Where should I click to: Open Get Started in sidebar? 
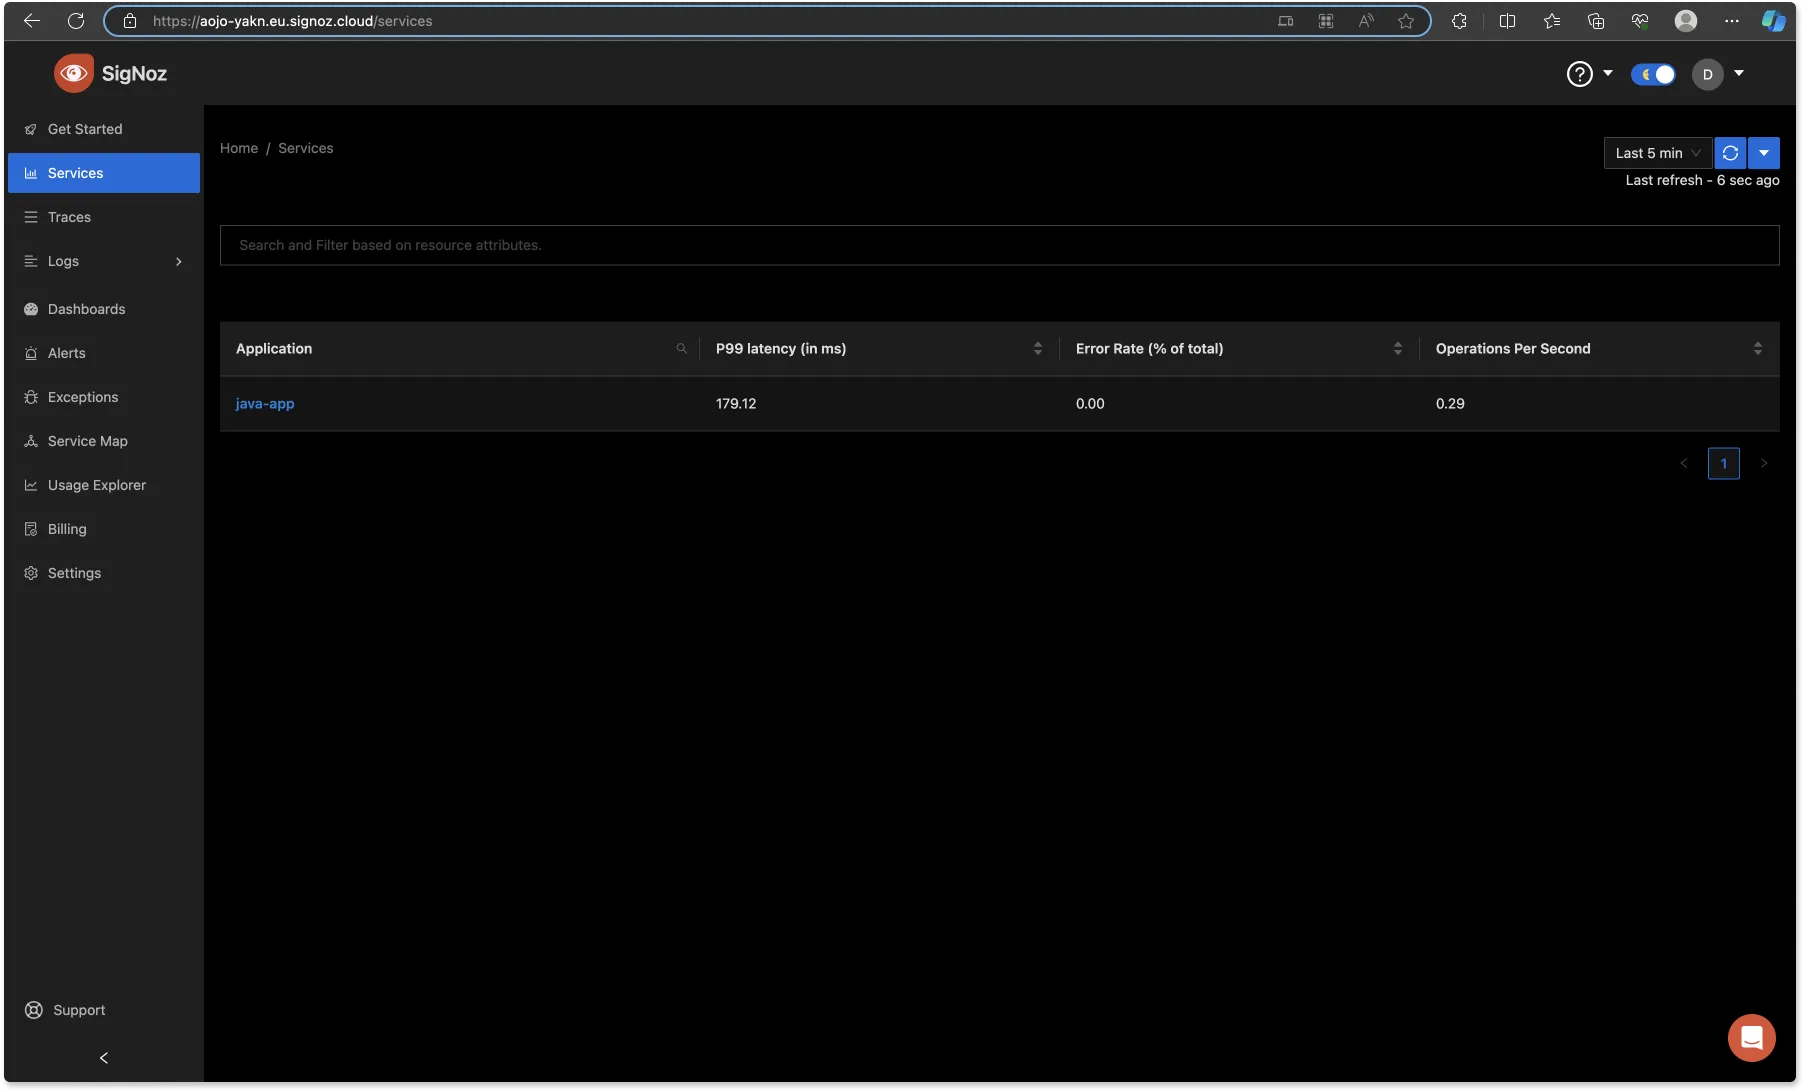pyautogui.click(x=104, y=129)
